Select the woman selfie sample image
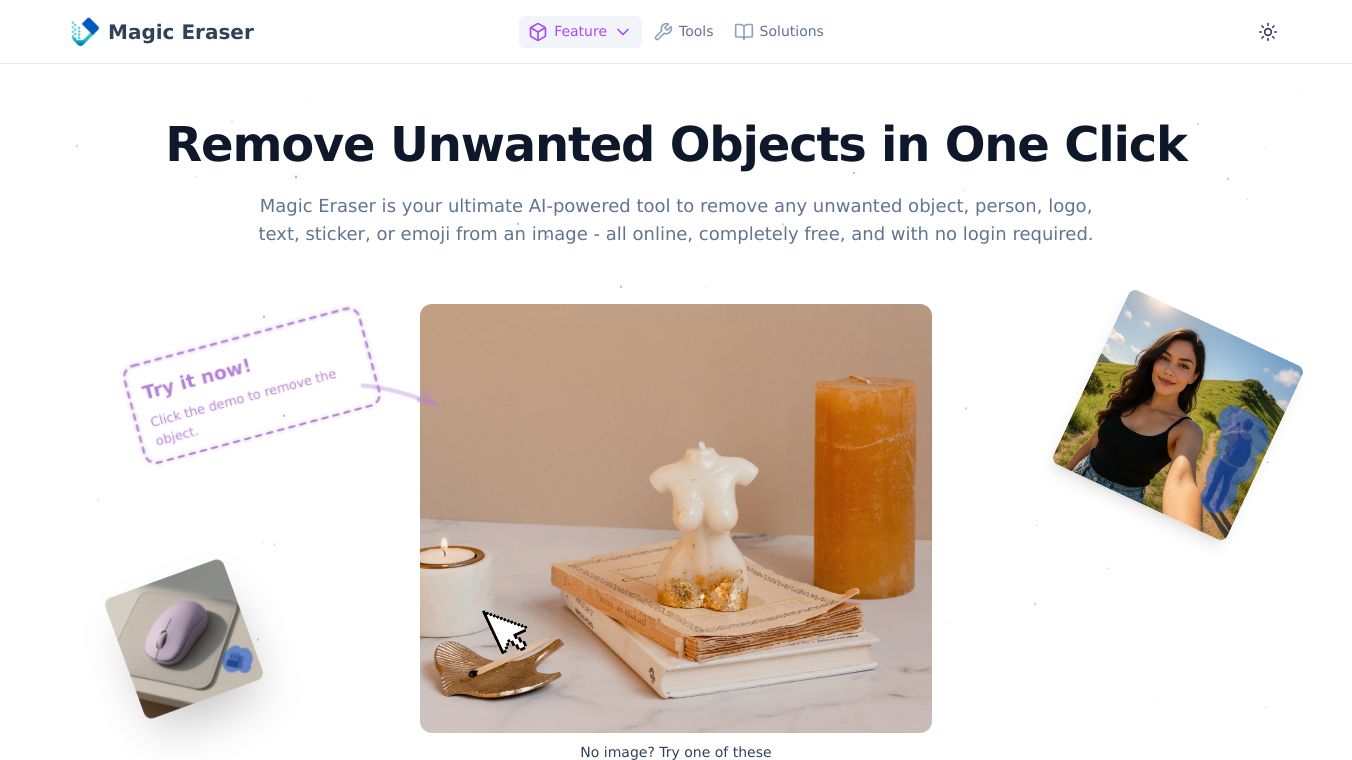 1178,415
